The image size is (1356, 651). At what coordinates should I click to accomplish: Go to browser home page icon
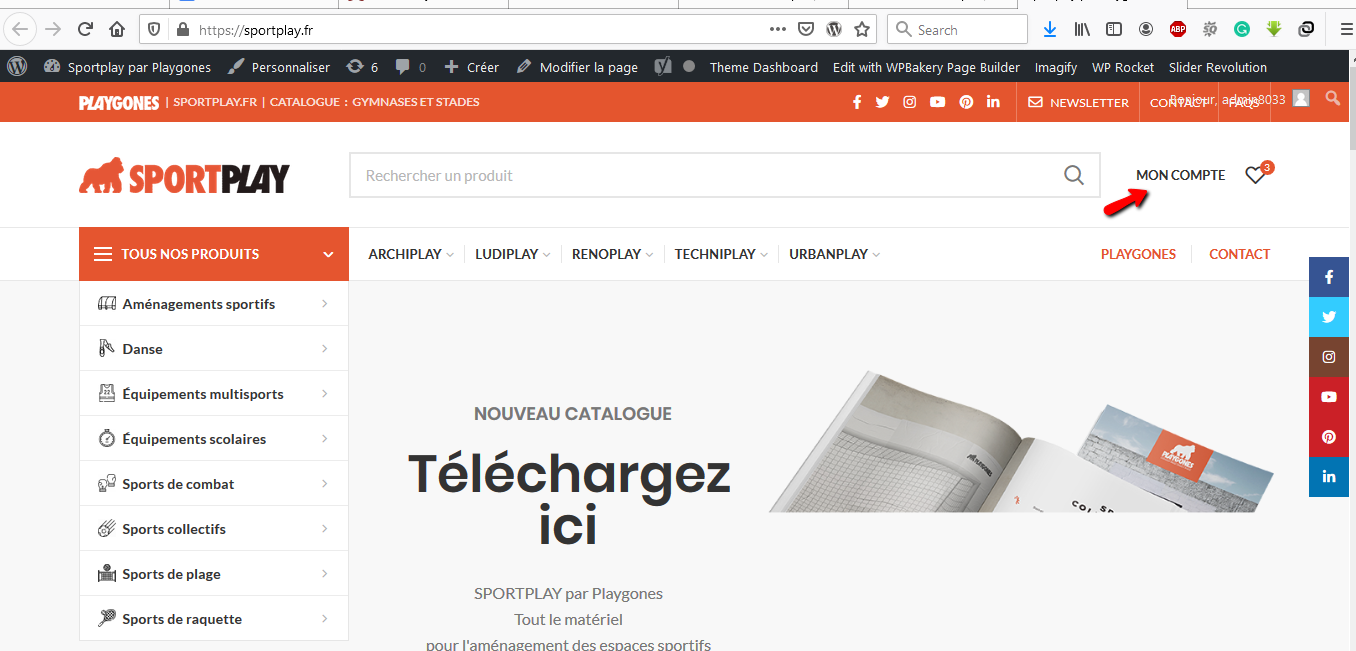117,30
